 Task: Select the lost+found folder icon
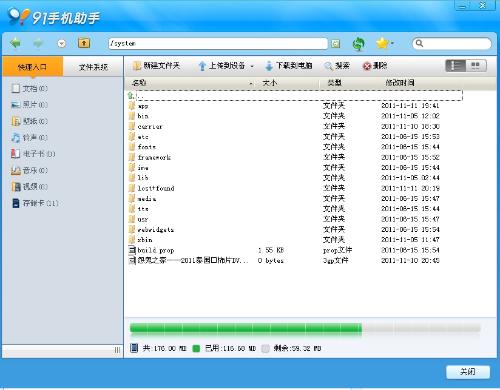tap(132, 188)
